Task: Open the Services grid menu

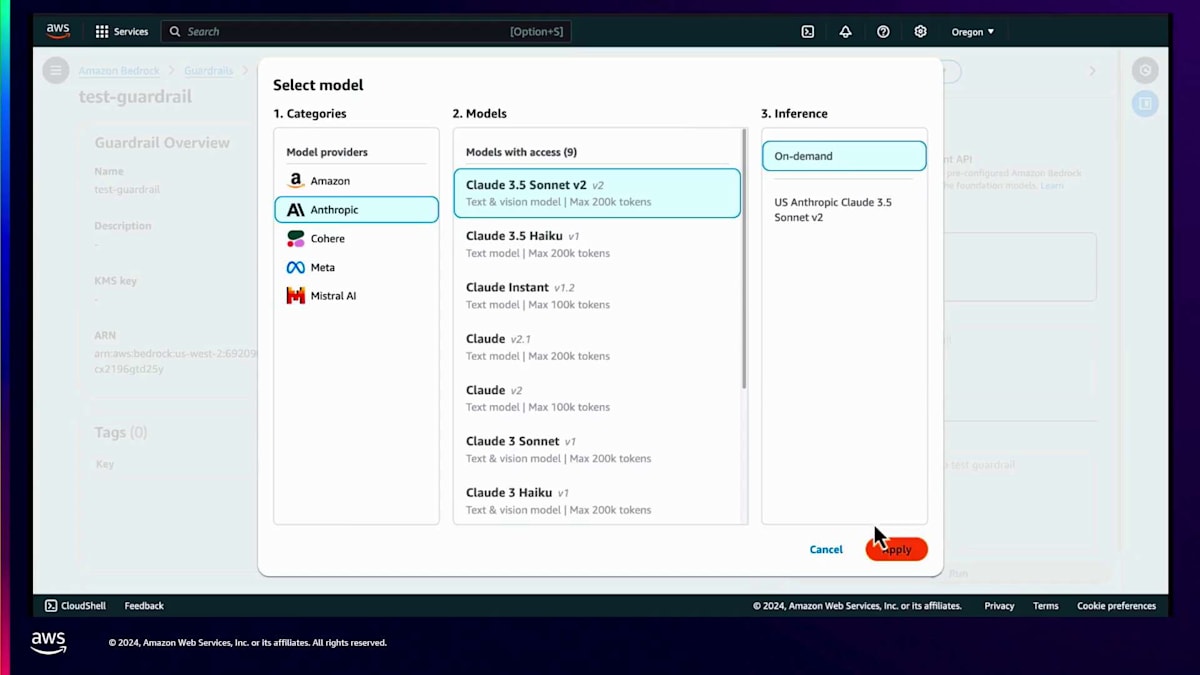Action: (102, 32)
